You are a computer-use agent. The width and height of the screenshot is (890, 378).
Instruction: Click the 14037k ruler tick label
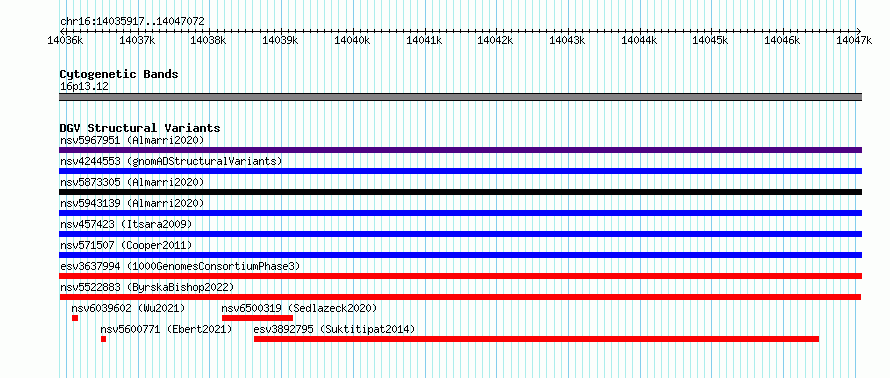click(137, 40)
